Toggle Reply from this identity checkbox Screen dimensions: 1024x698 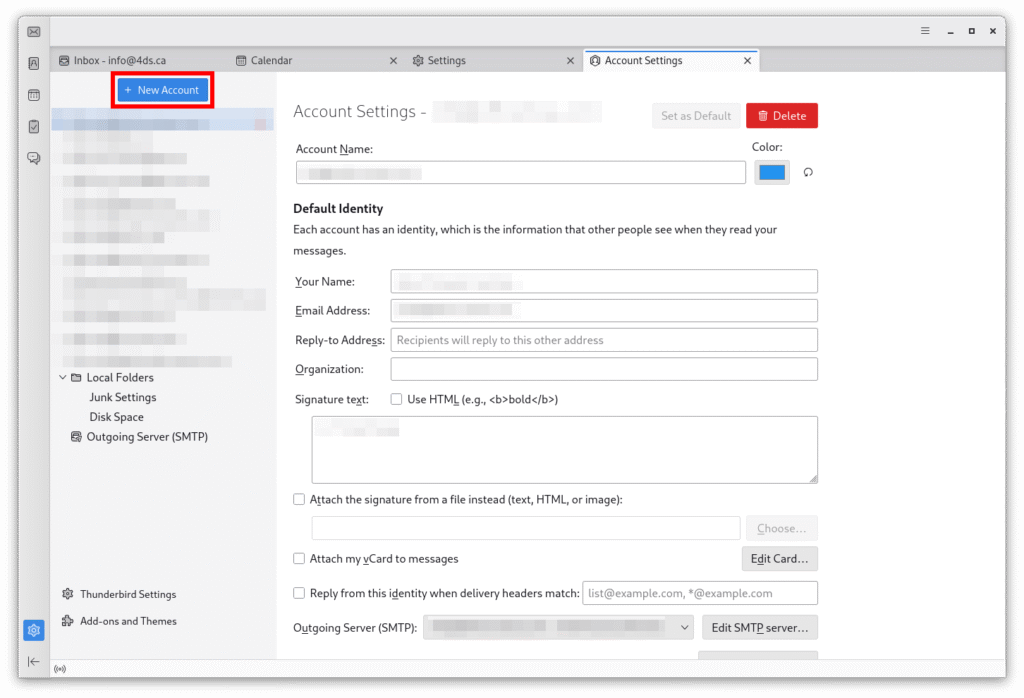click(x=299, y=593)
